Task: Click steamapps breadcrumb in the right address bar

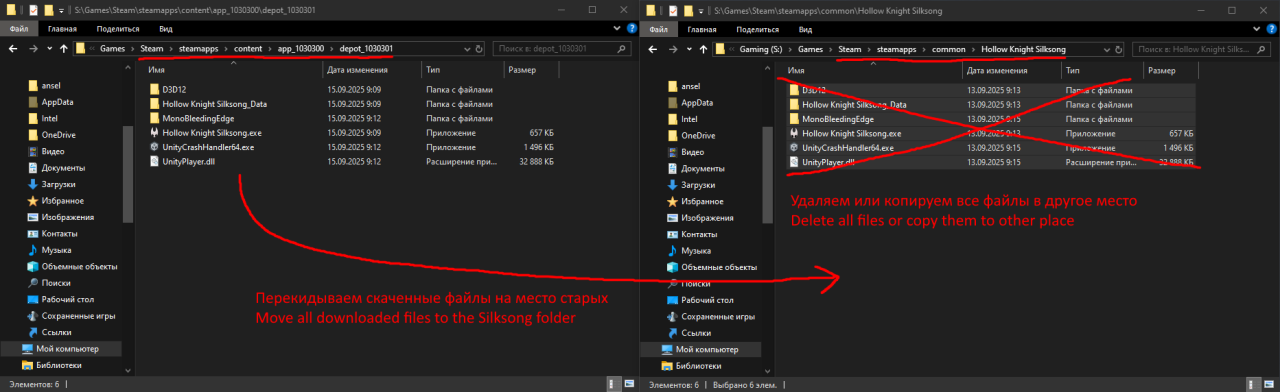Action: (898, 48)
